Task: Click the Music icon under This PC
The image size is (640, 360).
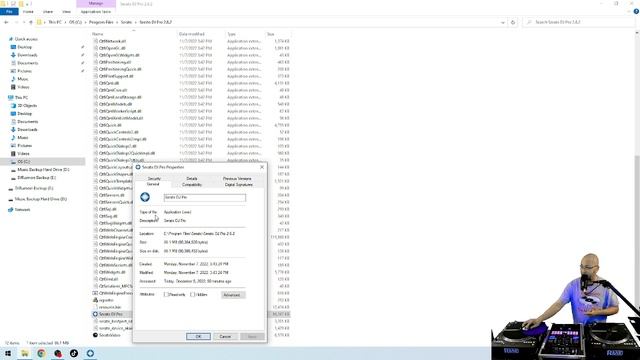Action: [13, 138]
